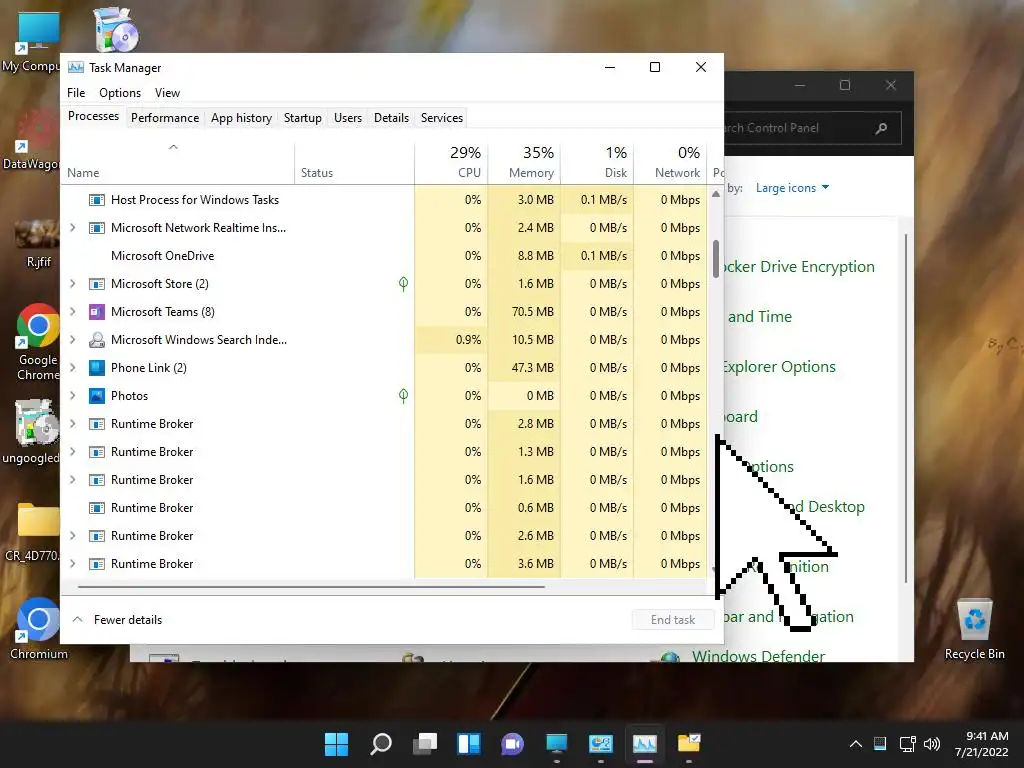Click the network tray icon
This screenshot has height=768, width=1024.
tap(907, 743)
